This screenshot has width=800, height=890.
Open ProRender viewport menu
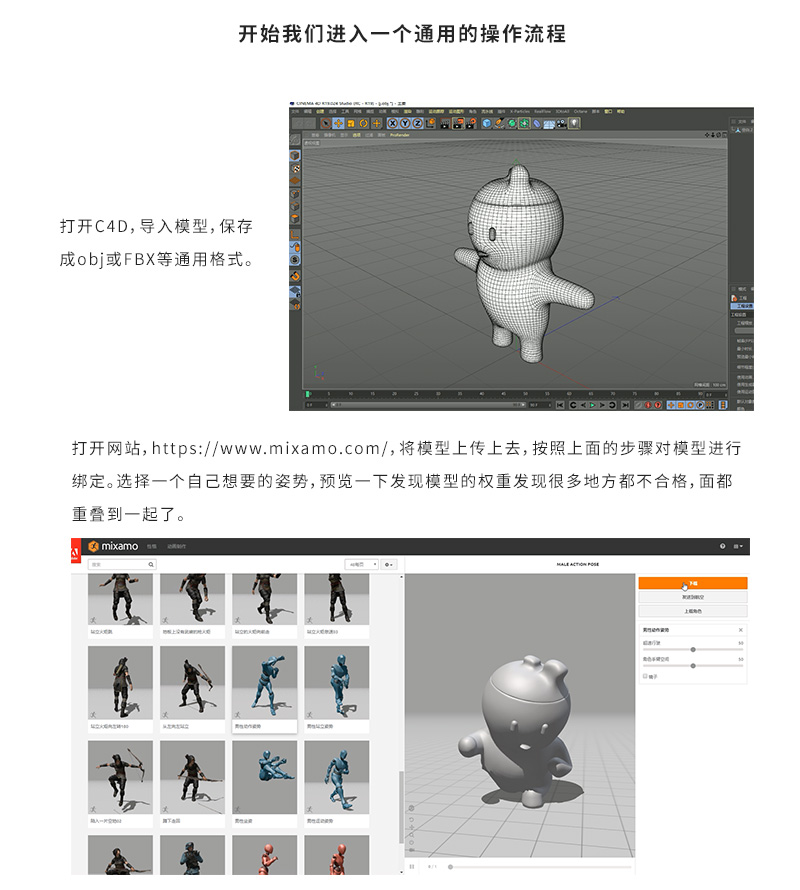(400, 135)
